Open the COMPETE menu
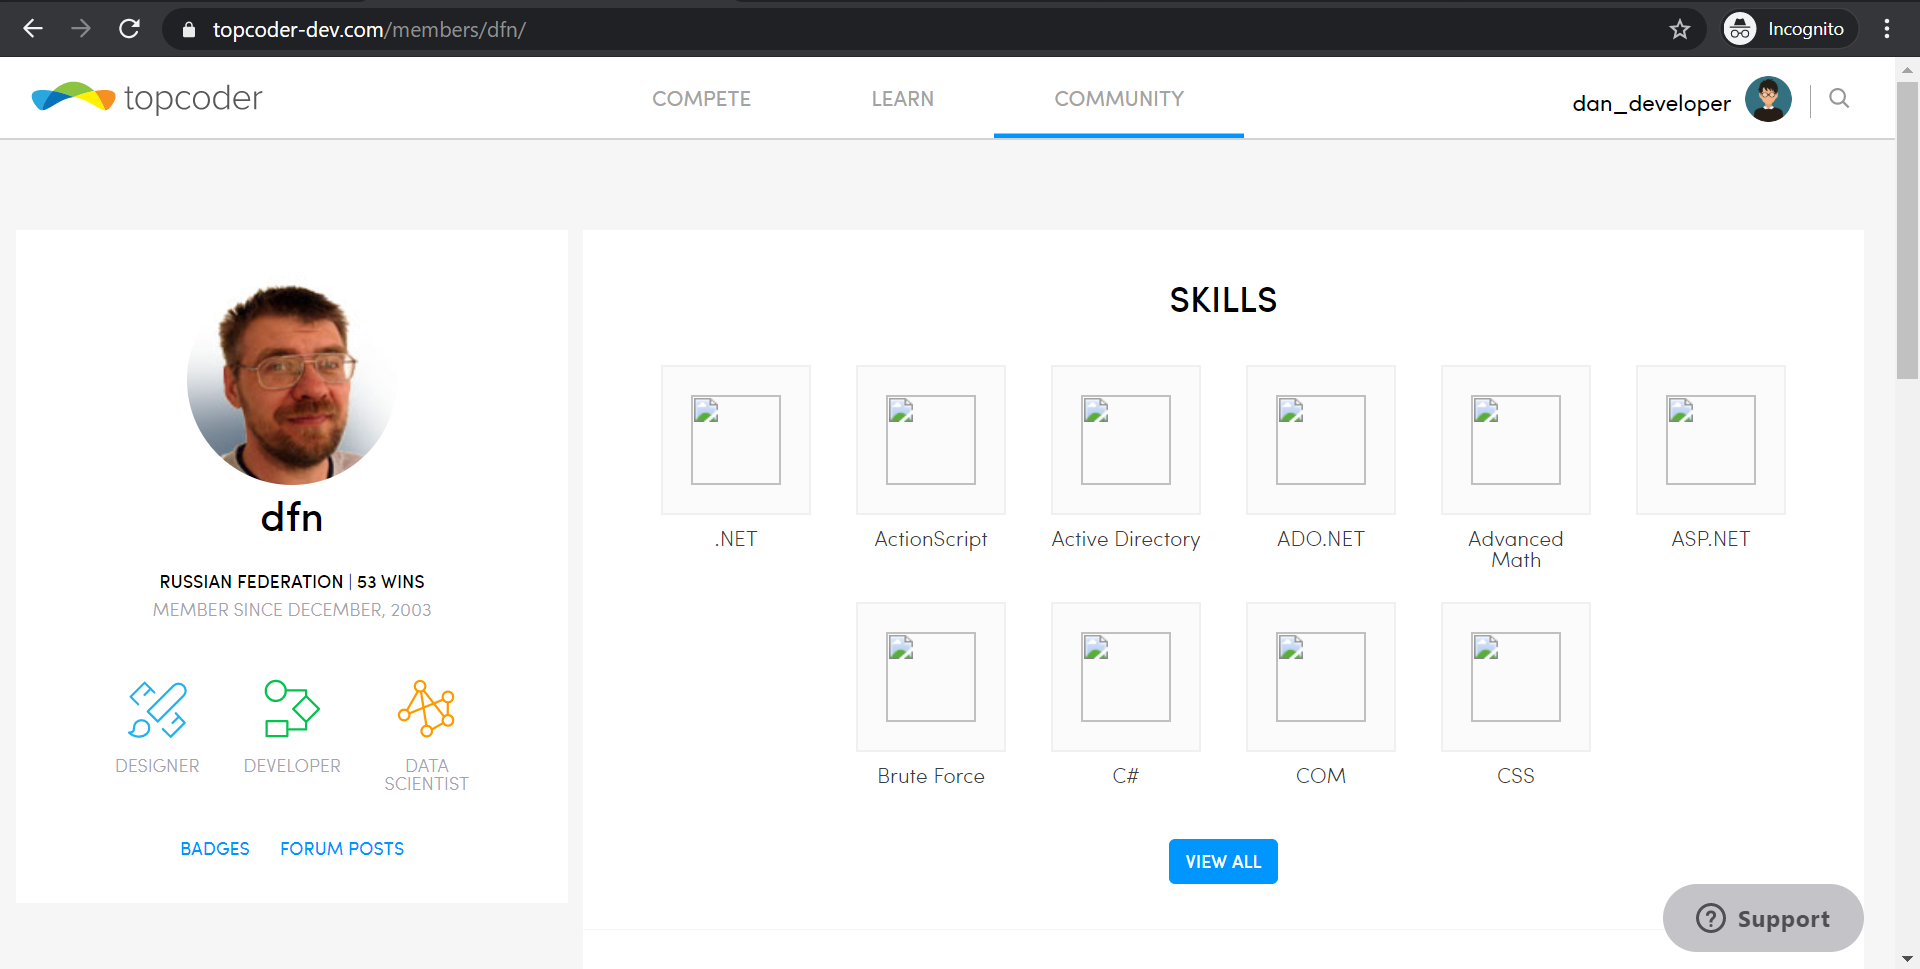Image resolution: width=1920 pixels, height=969 pixels. (701, 99)
